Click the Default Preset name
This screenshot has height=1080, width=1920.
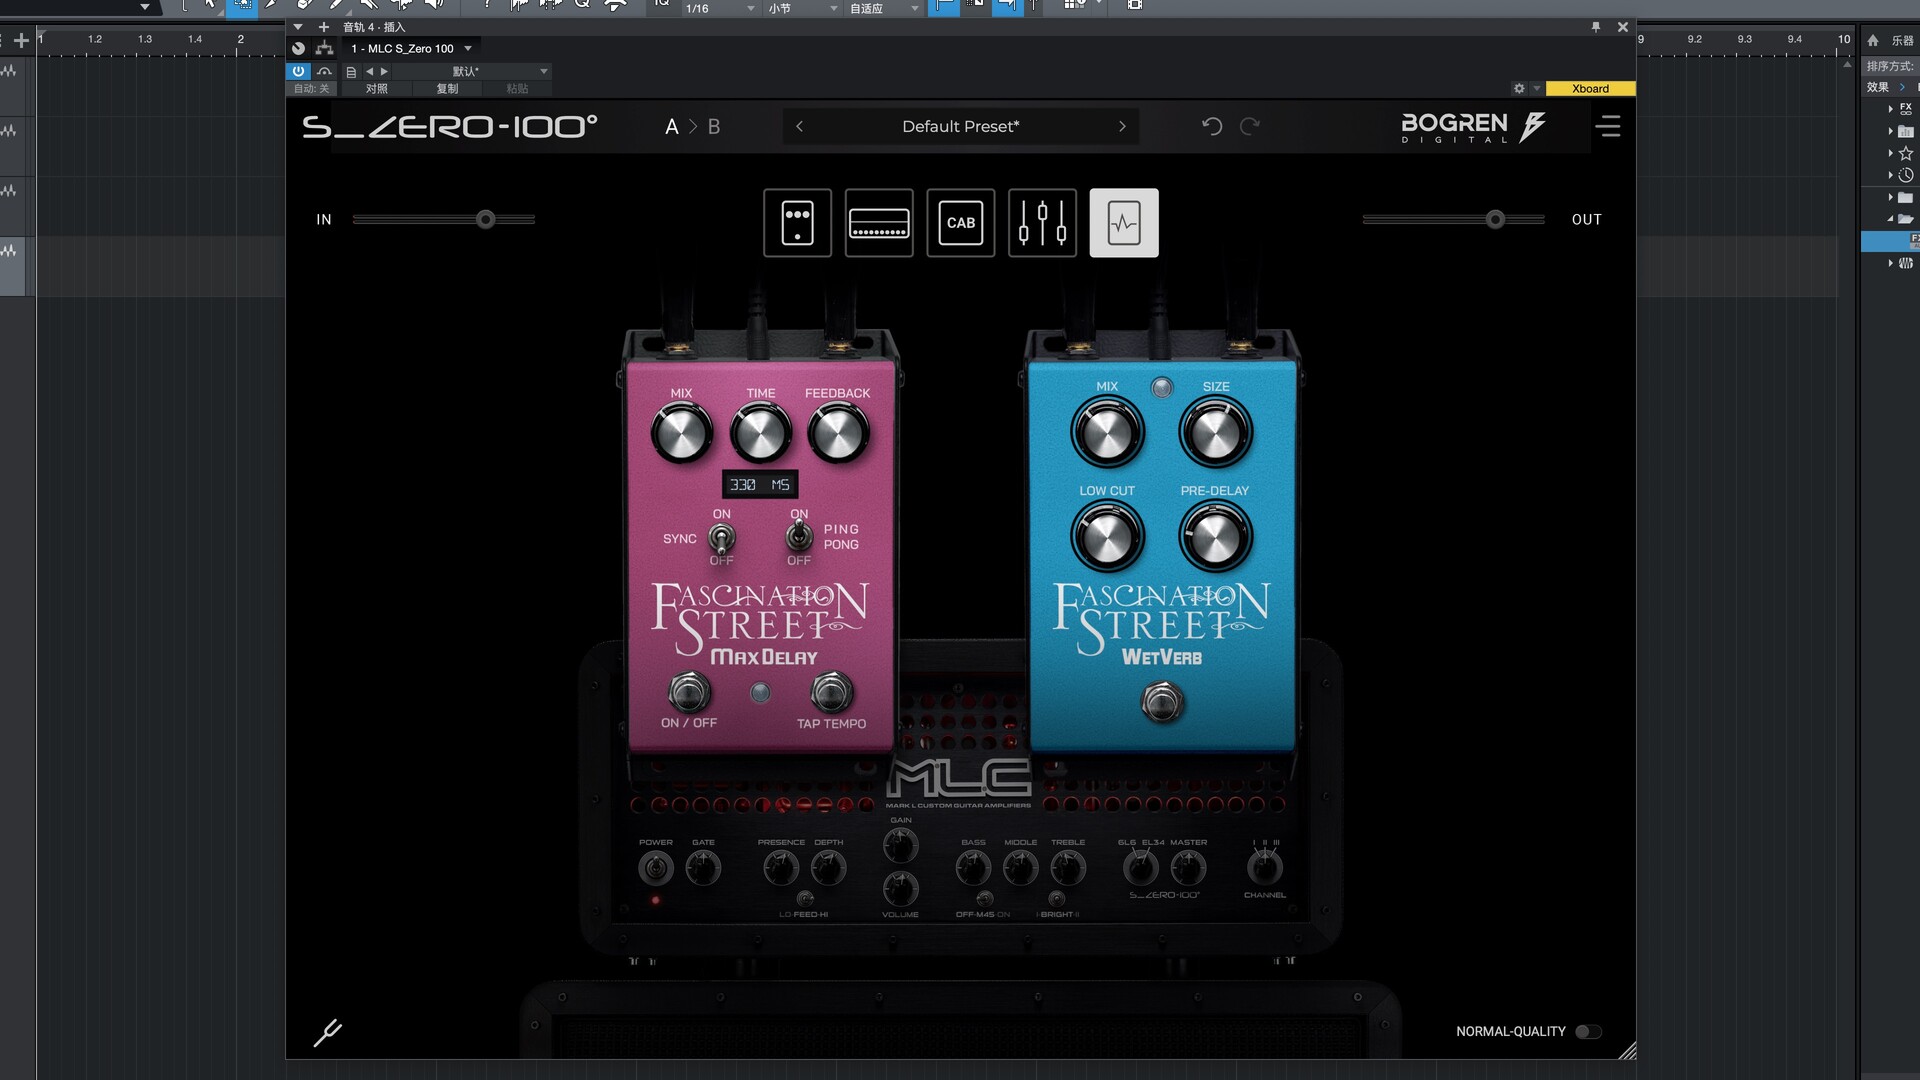[x=961, y=126]
